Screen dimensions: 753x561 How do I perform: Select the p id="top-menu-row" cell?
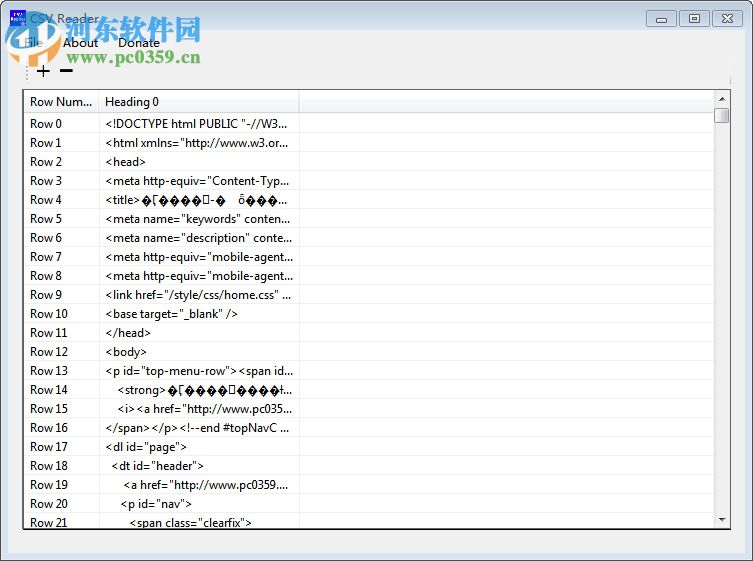point(199,371)
